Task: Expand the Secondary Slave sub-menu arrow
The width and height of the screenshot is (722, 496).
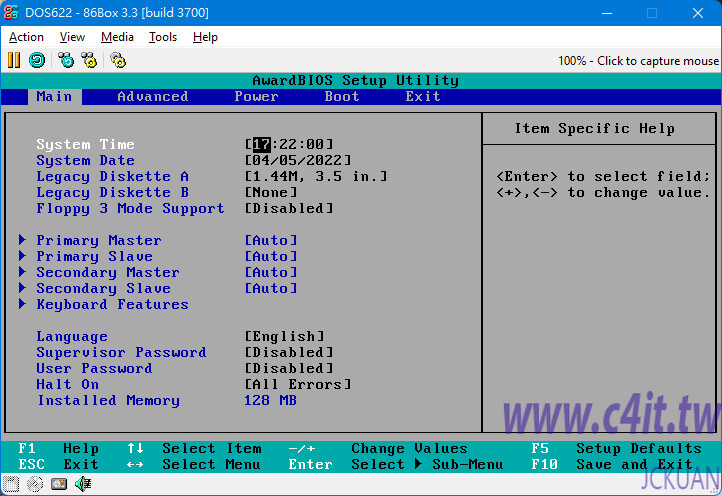Action: tap(22, 288)
